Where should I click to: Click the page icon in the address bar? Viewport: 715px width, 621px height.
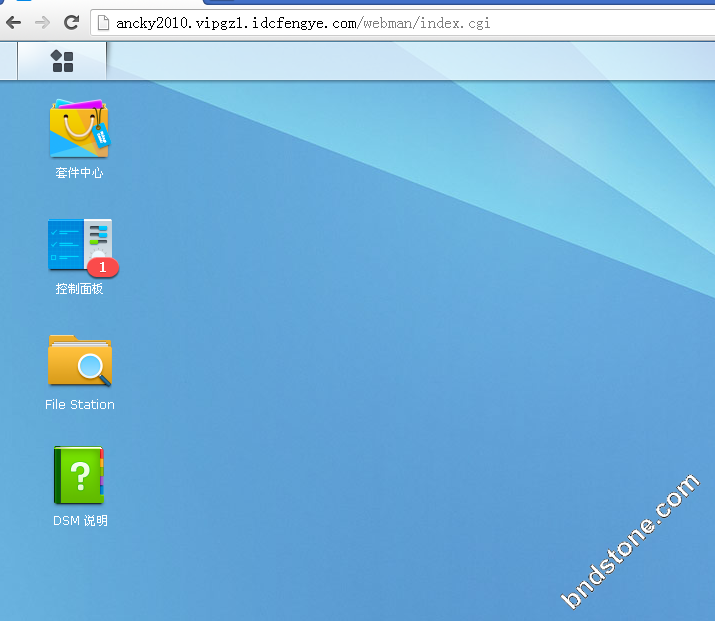click(104, 22)
